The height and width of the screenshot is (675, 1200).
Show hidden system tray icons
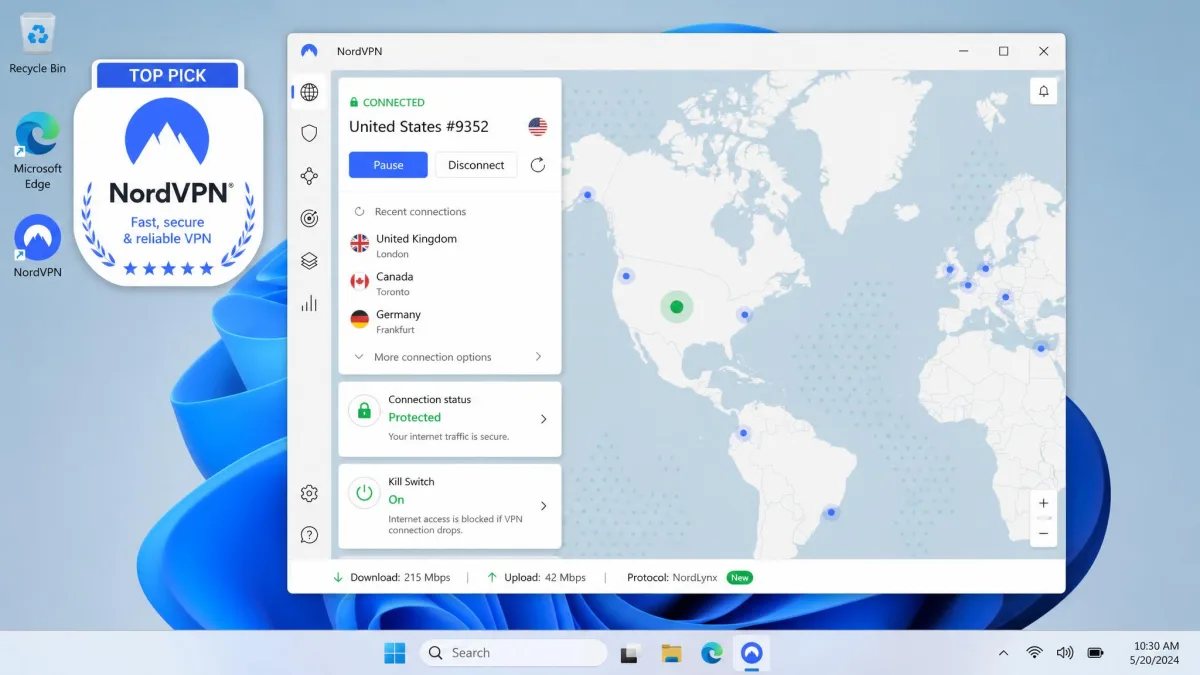pyautogui.click(x=1003, y=653)
